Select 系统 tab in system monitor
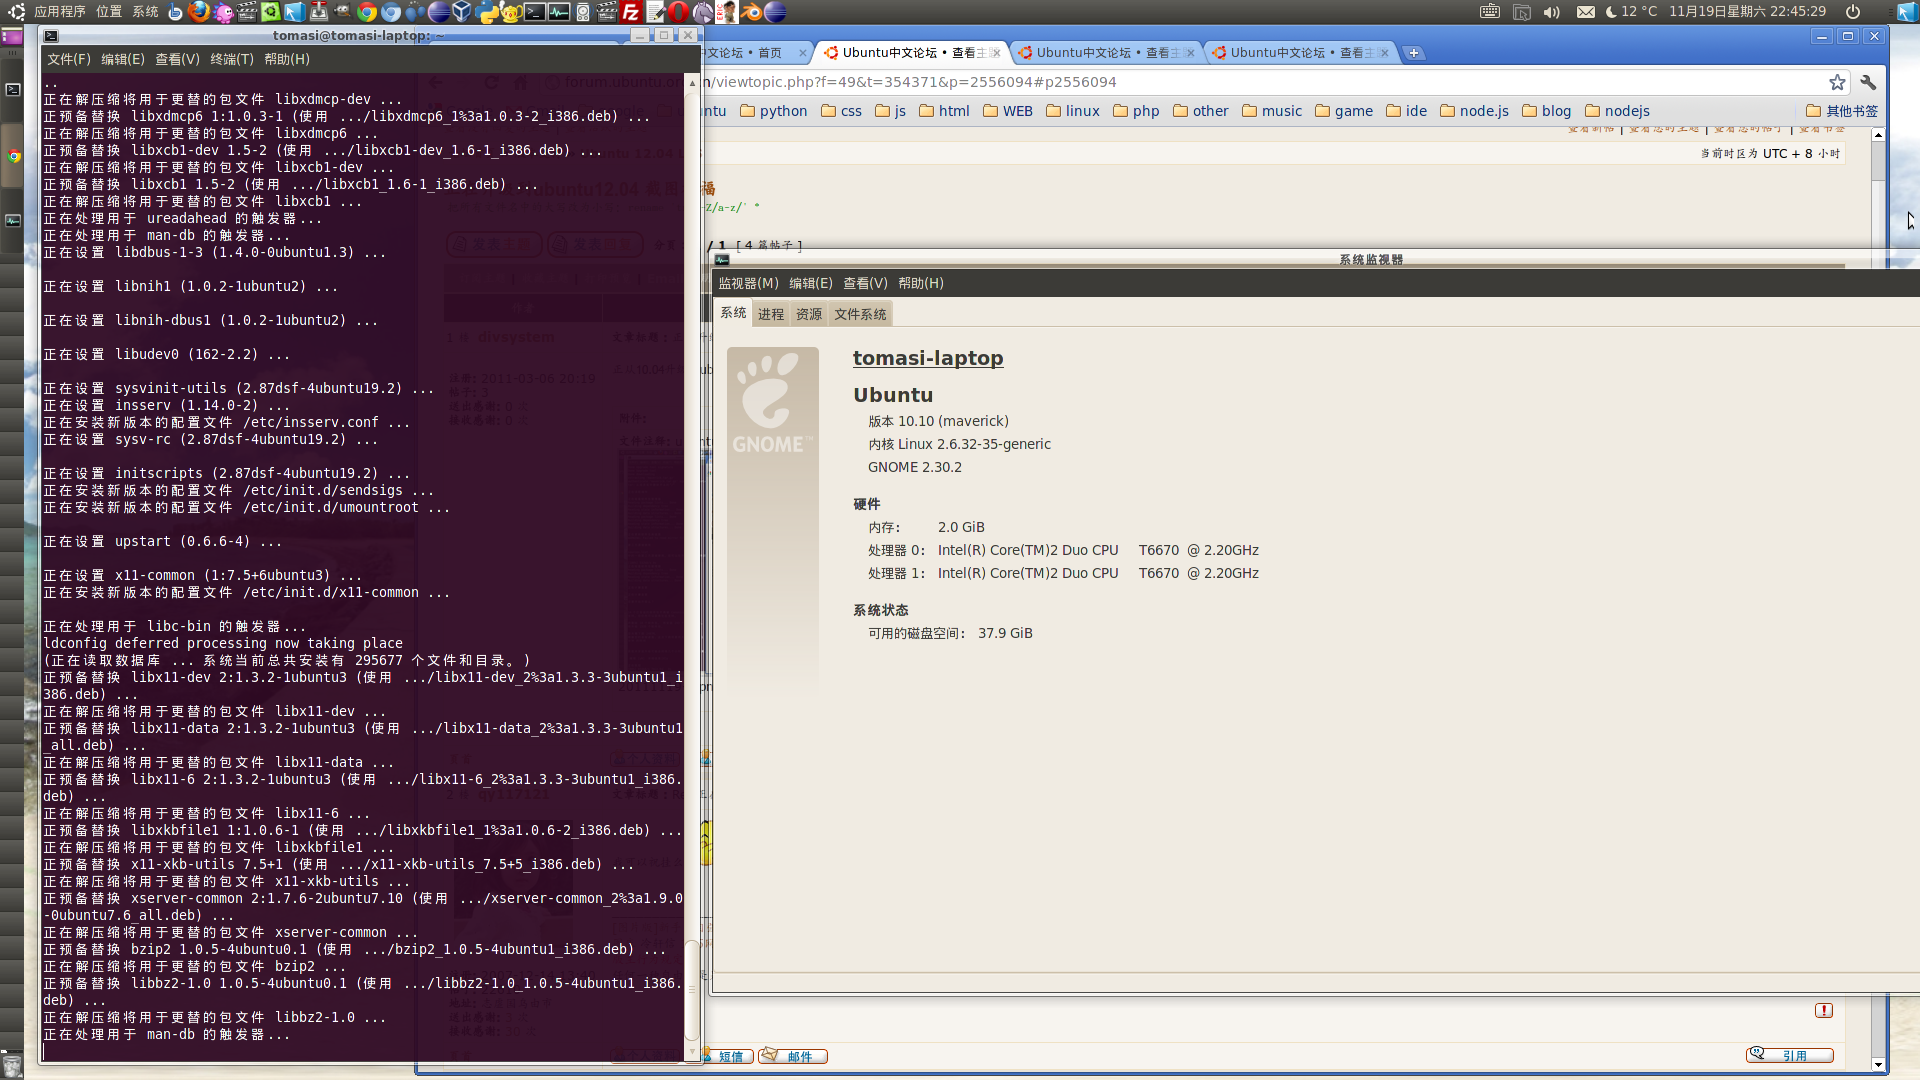 [733, 313]
